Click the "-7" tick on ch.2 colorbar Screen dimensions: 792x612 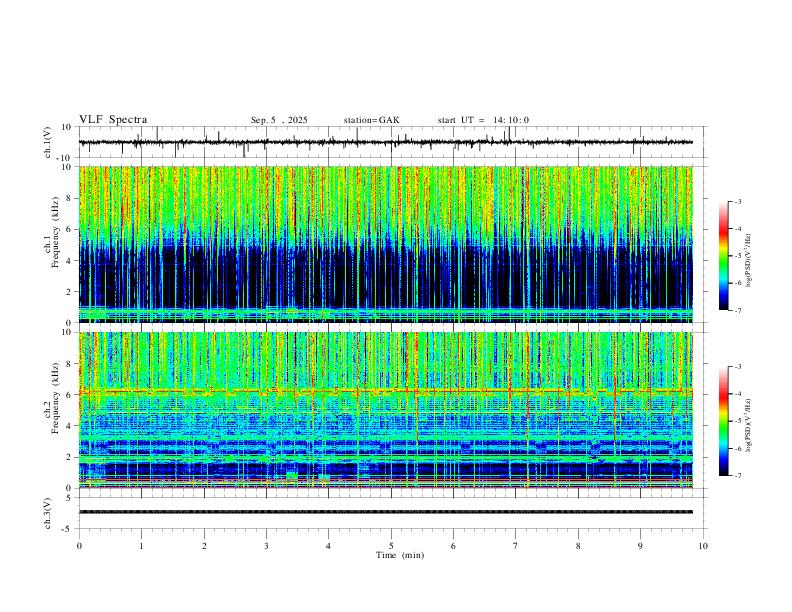click(x=737, y=476)
